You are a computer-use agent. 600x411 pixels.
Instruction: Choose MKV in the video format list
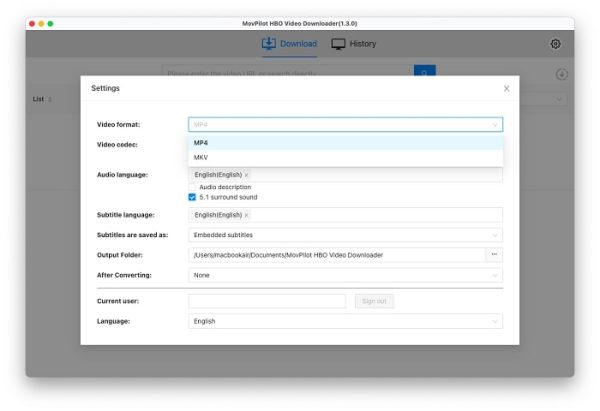click(x=346, y=158)
